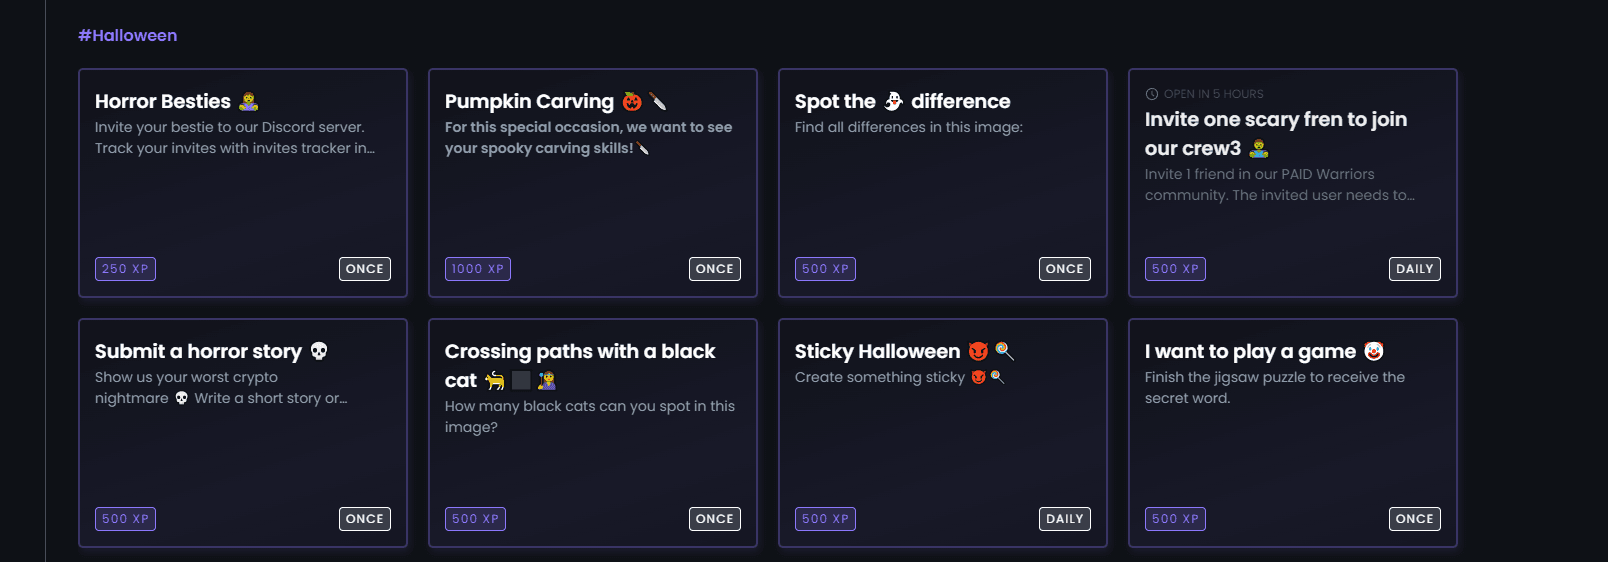Click the devil emoji beside Sticky Halloween title
Image resolution: width=1608 pixels, height=562 pixels.
(x=978, y=351)
